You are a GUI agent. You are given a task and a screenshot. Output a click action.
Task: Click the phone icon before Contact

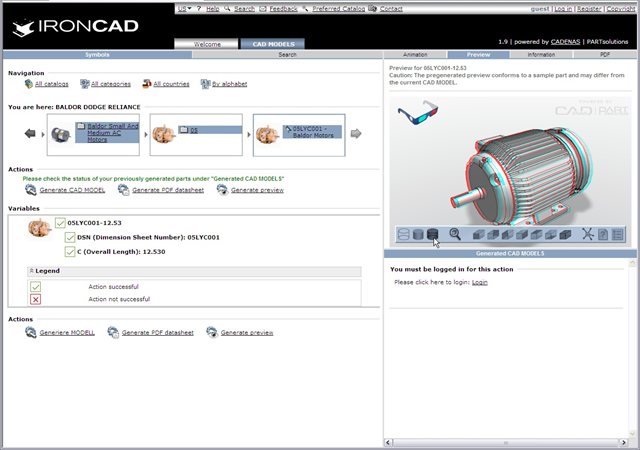tap(373, 8)
